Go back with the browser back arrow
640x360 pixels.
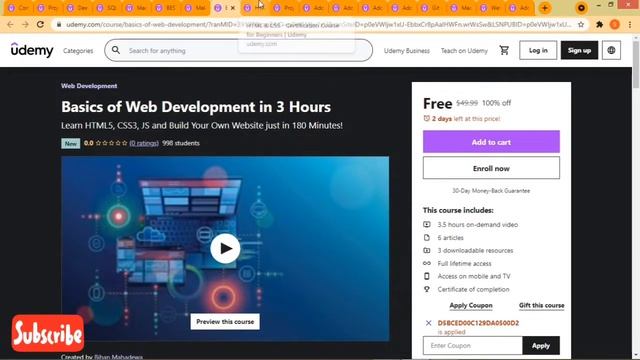coord(10,24)
